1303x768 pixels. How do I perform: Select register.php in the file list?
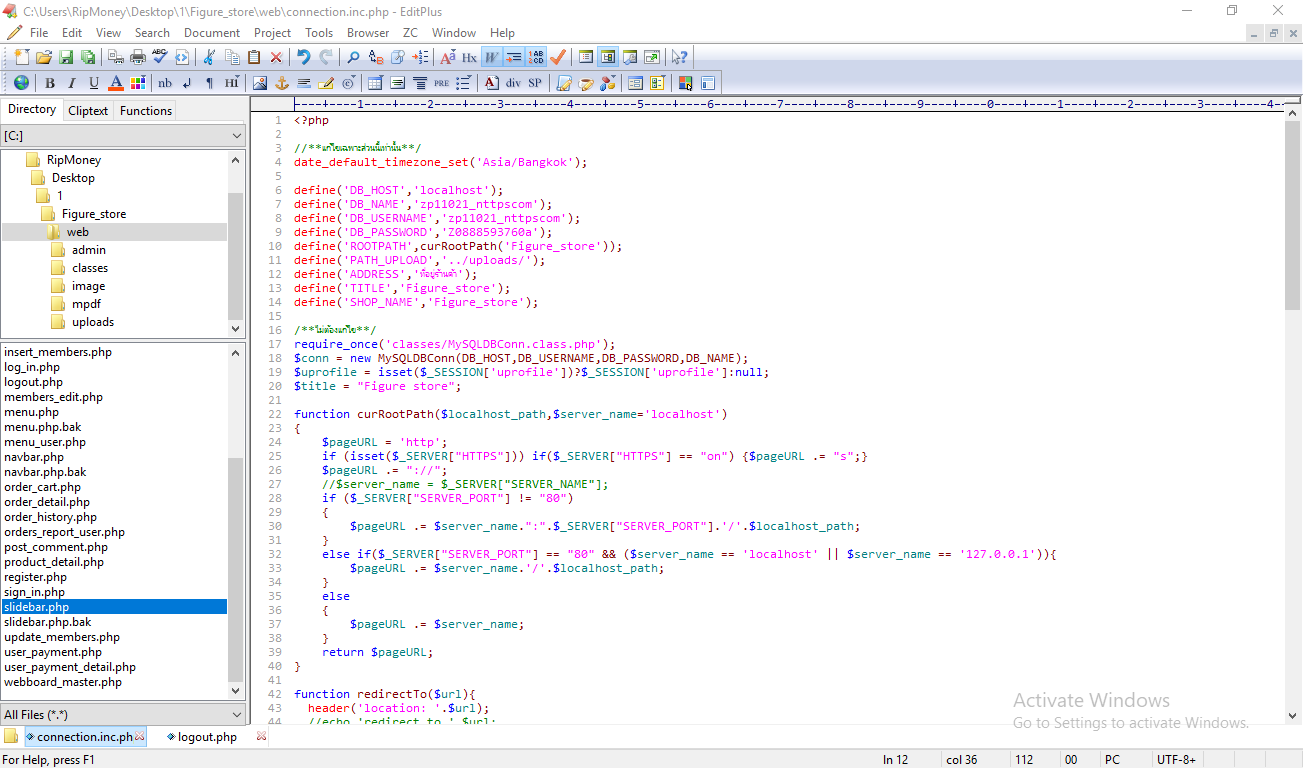click(36, 577)
